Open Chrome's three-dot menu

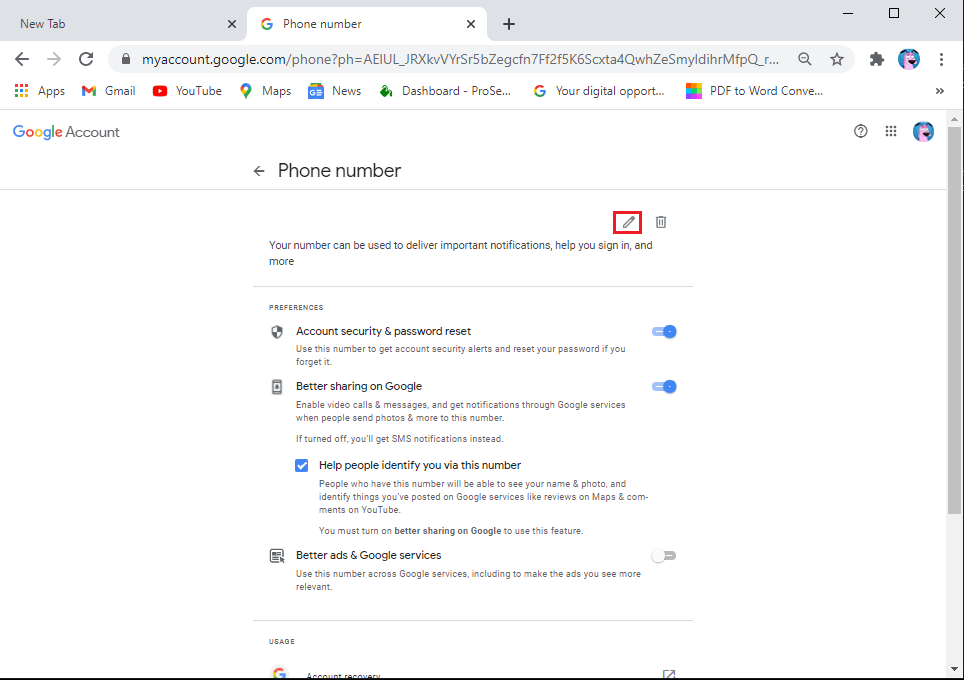[x=941, y=59]
